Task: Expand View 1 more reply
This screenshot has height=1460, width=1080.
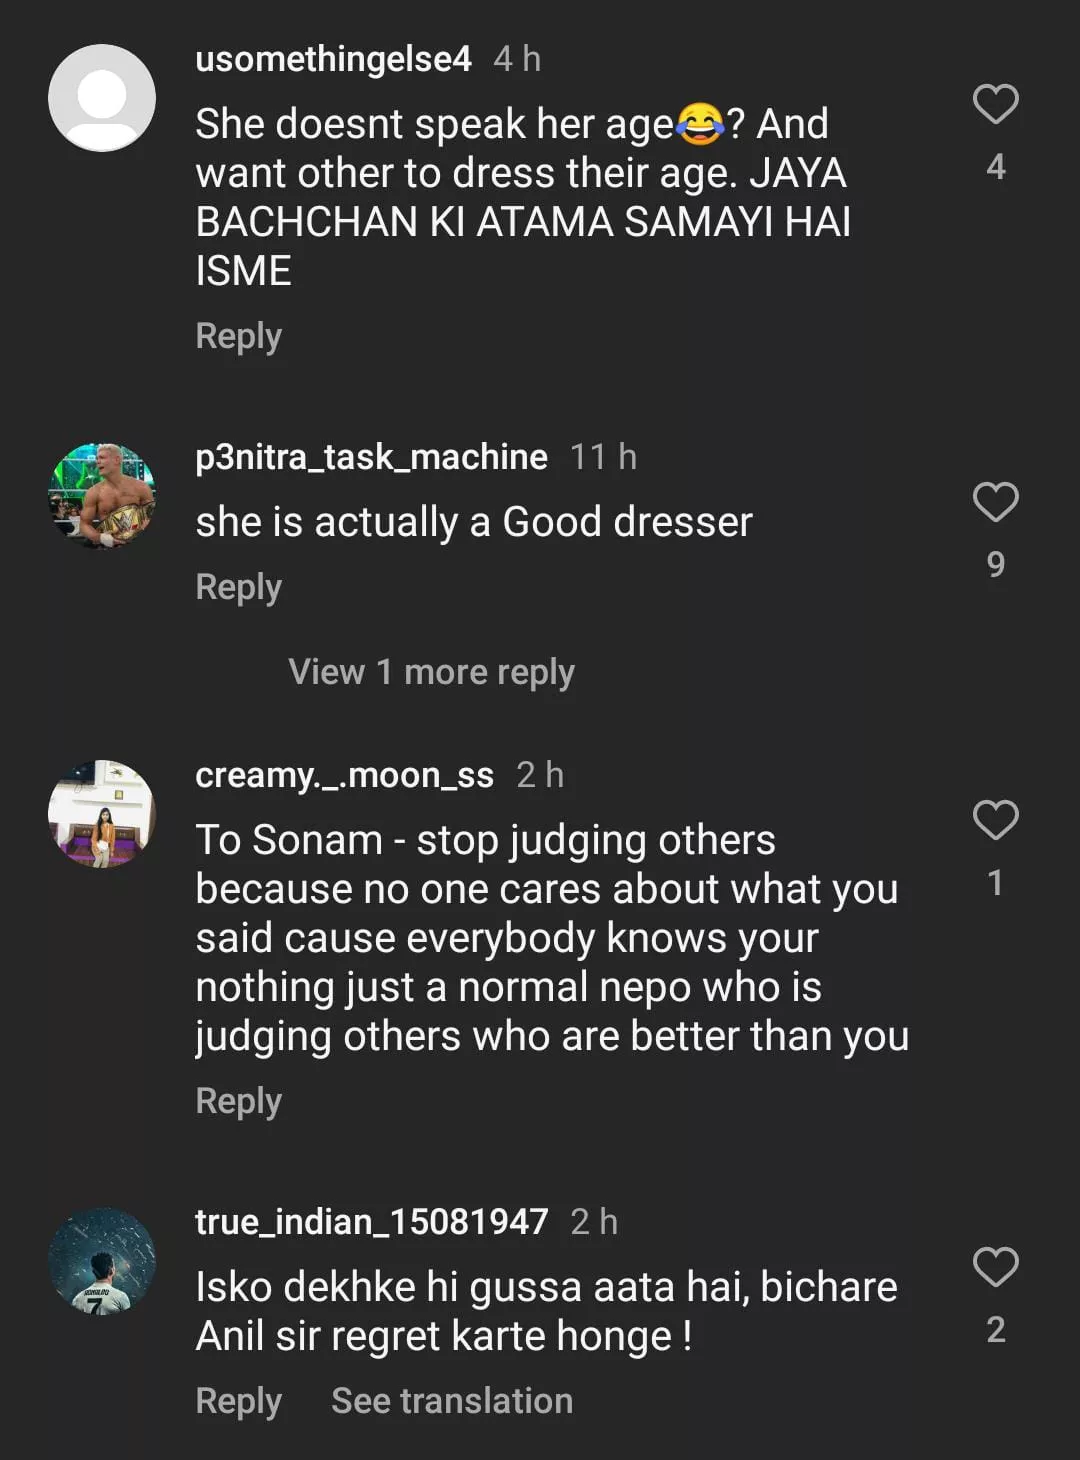Action: click(x=431, y=672)
